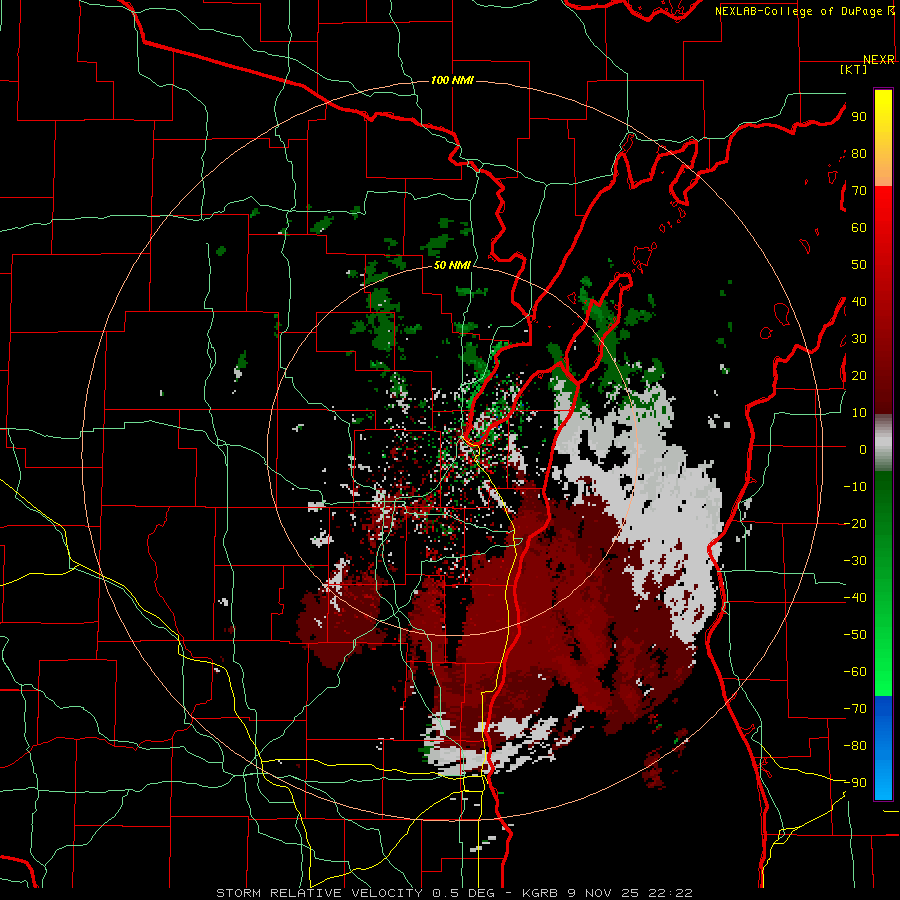Click the gray zero band of color bar
The width and height of the screenshot is (900, 900).
tap(883, 443)
